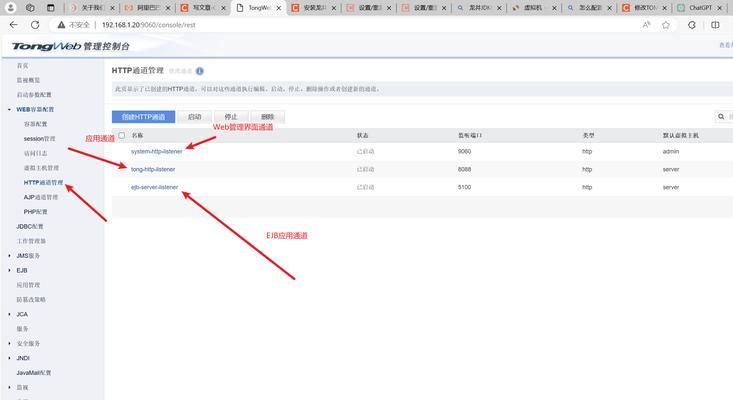733x400 pixels.
Task: Click the 名称 column header
Action: point(137,135)
